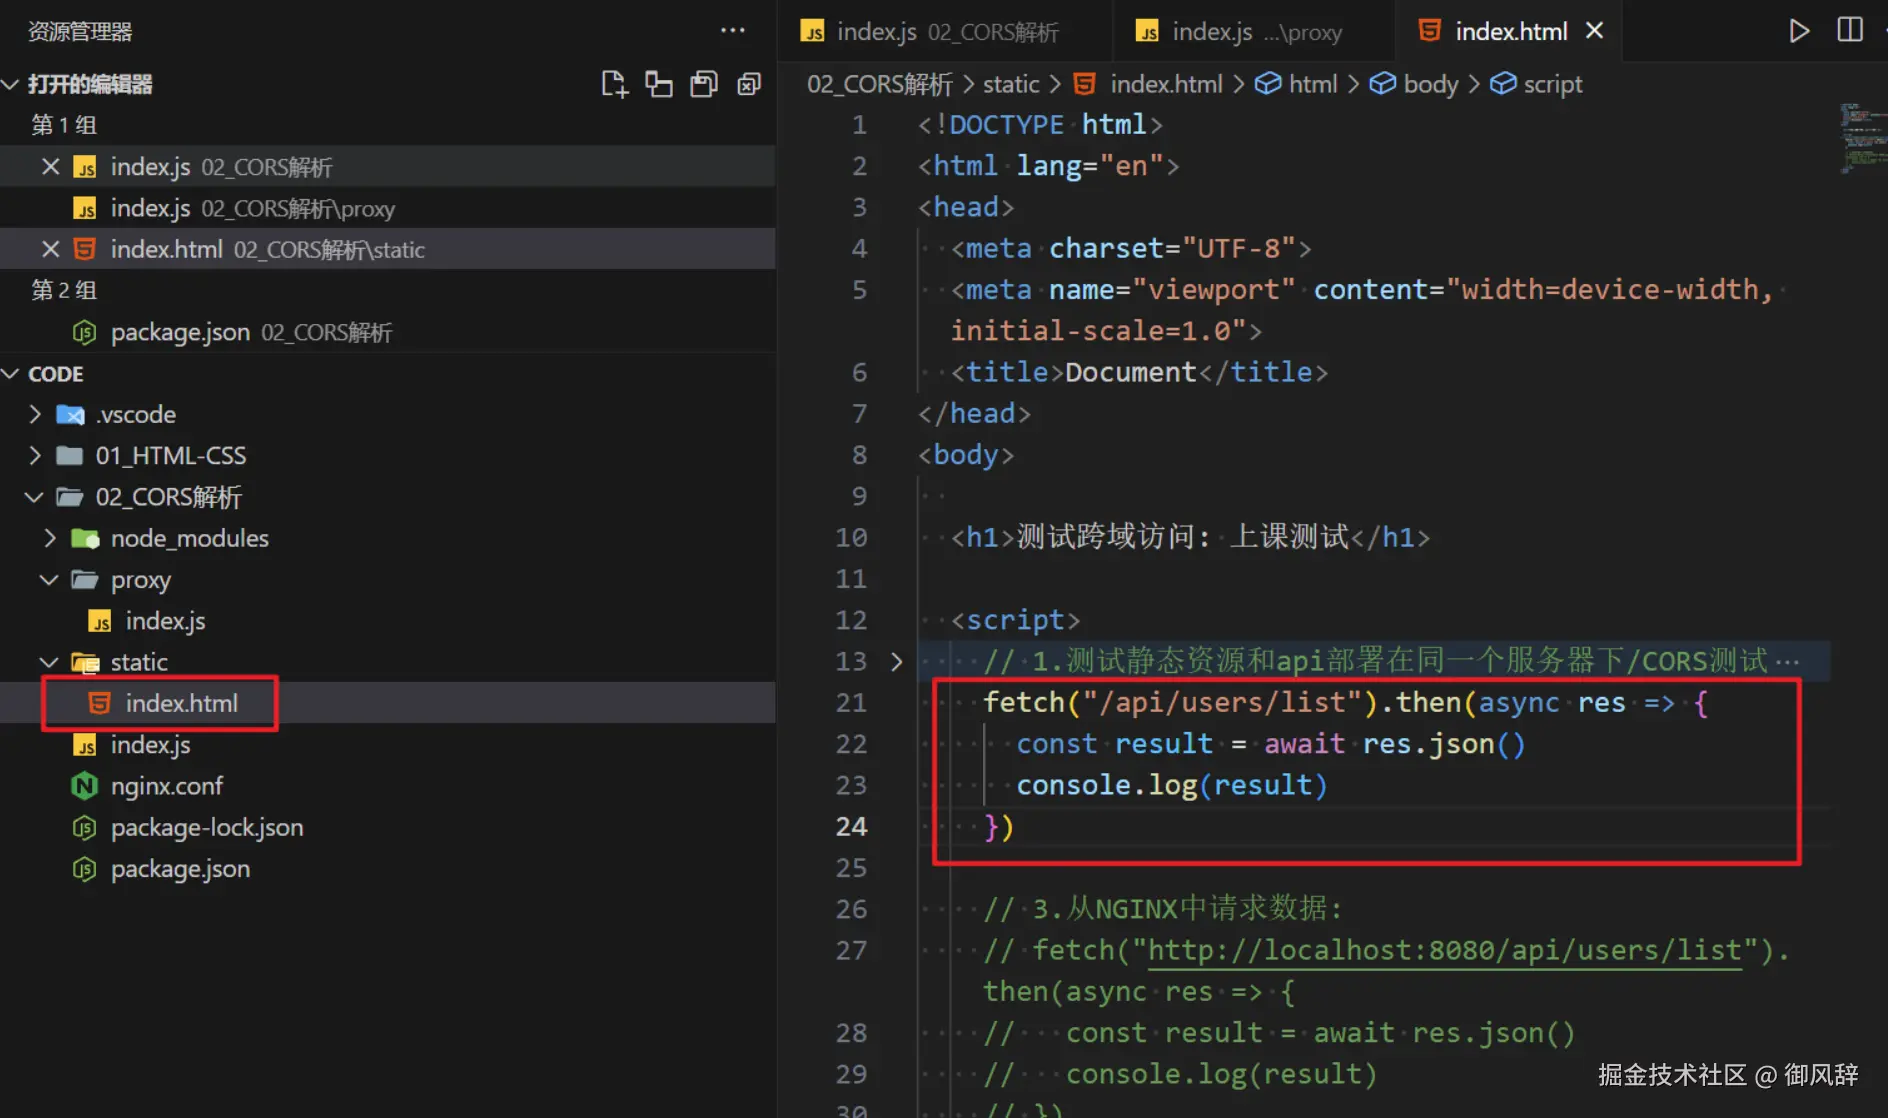Click the code minimap preview

tap(1862, 138)
